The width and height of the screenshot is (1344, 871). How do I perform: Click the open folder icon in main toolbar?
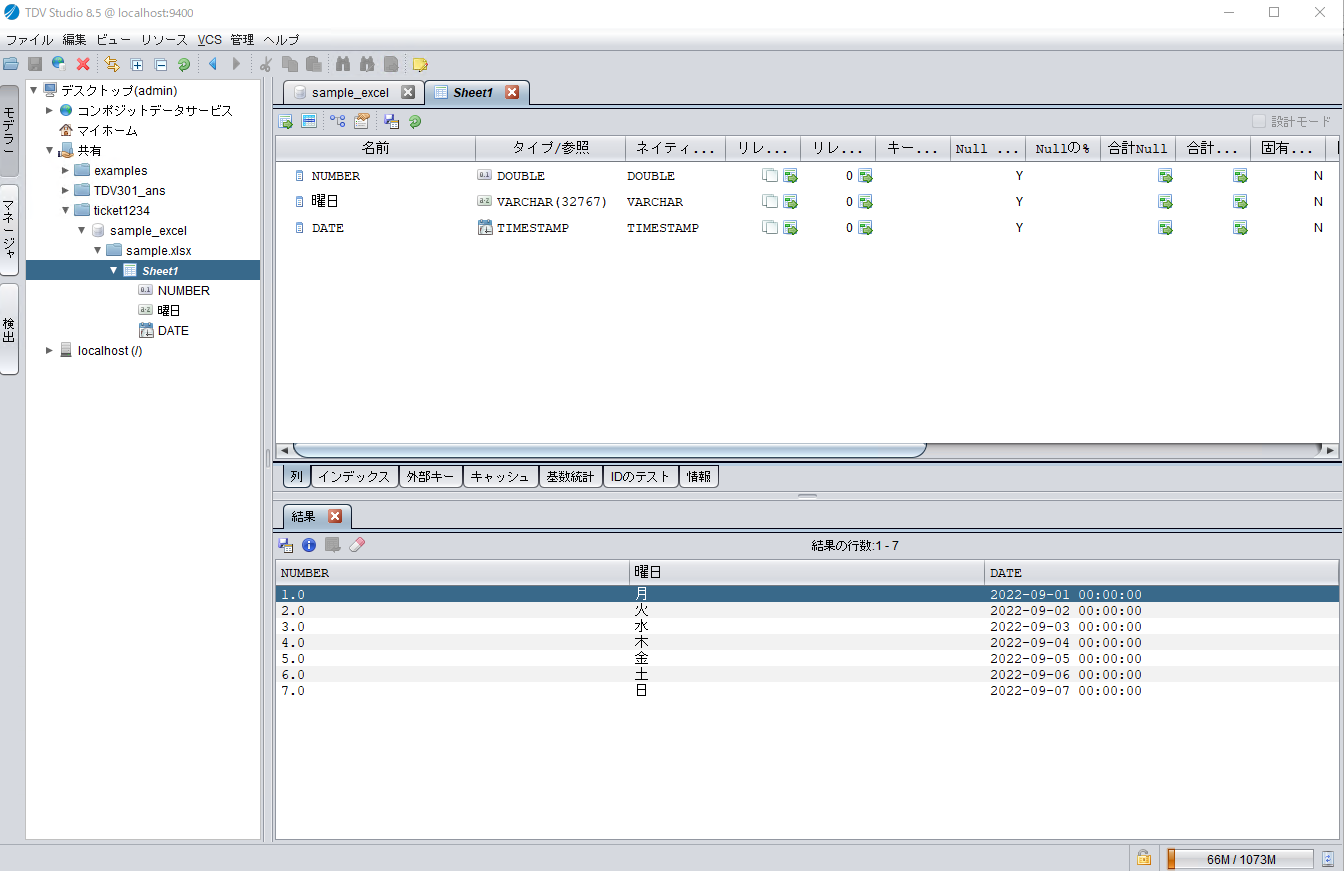(11, 64)
